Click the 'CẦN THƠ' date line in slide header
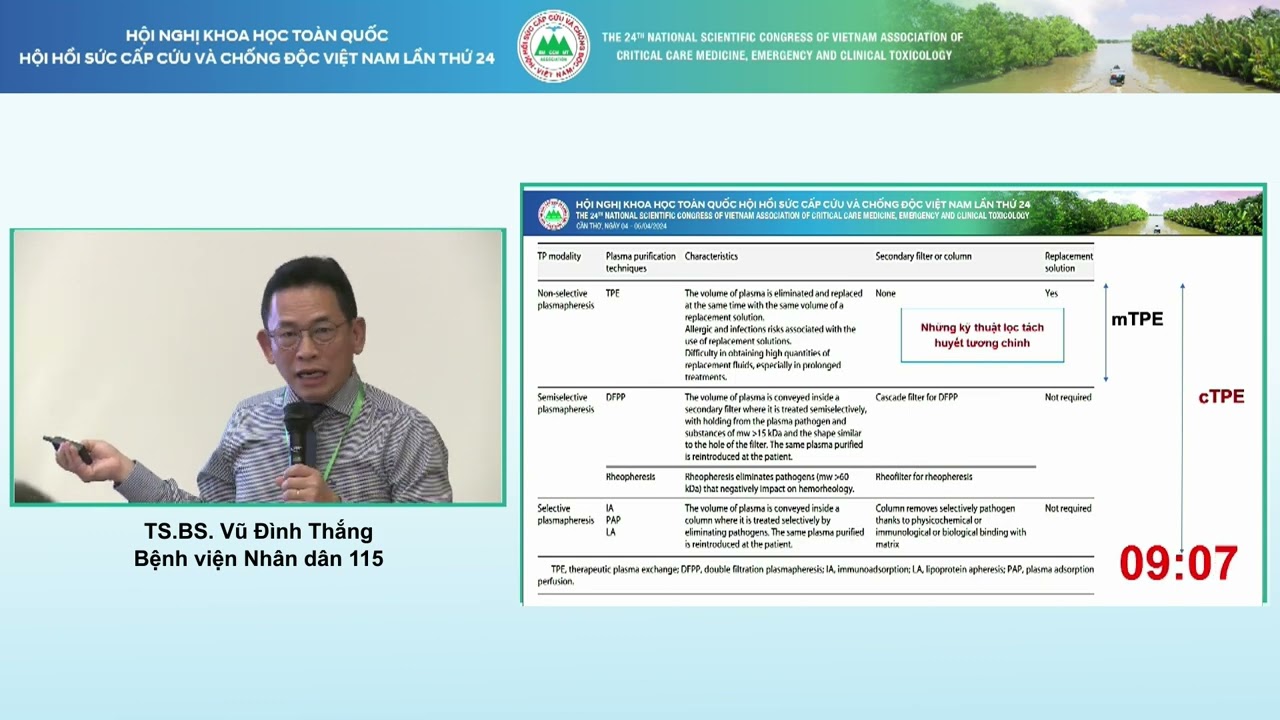Screen dimensions: 1280x720 pyautogui.click(x=622, y=225)
